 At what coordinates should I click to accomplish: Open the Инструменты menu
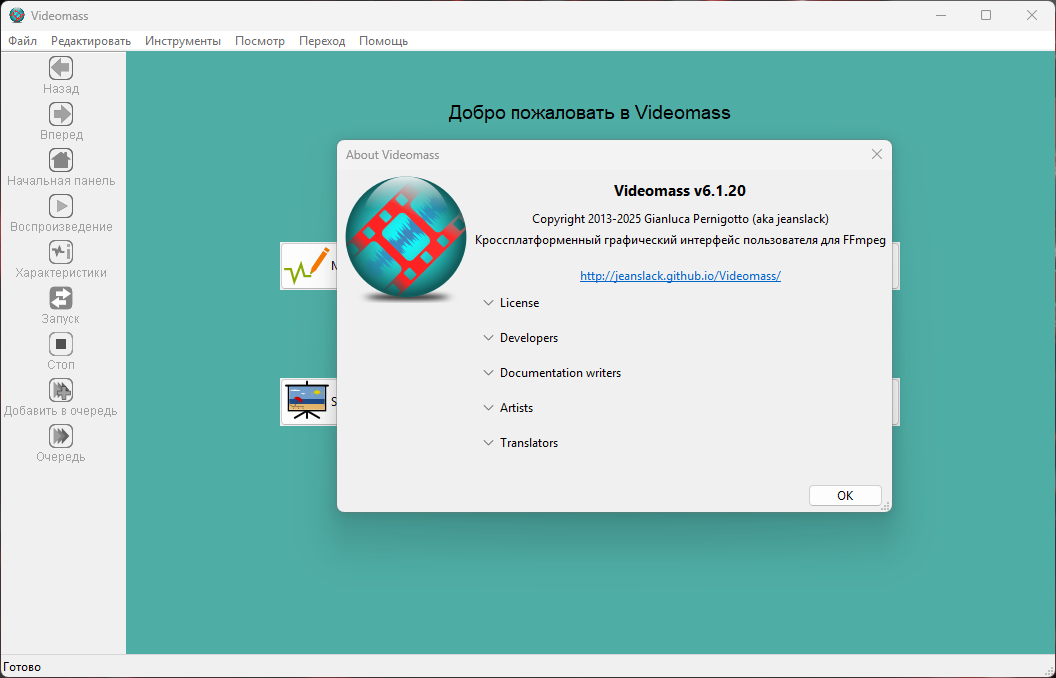[x=183, y=41]
